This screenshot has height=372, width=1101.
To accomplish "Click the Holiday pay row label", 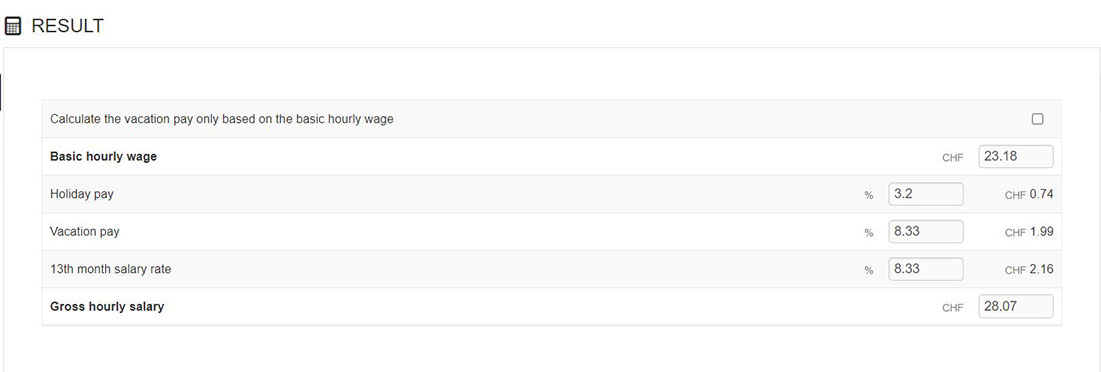I will tap(81, 194).
